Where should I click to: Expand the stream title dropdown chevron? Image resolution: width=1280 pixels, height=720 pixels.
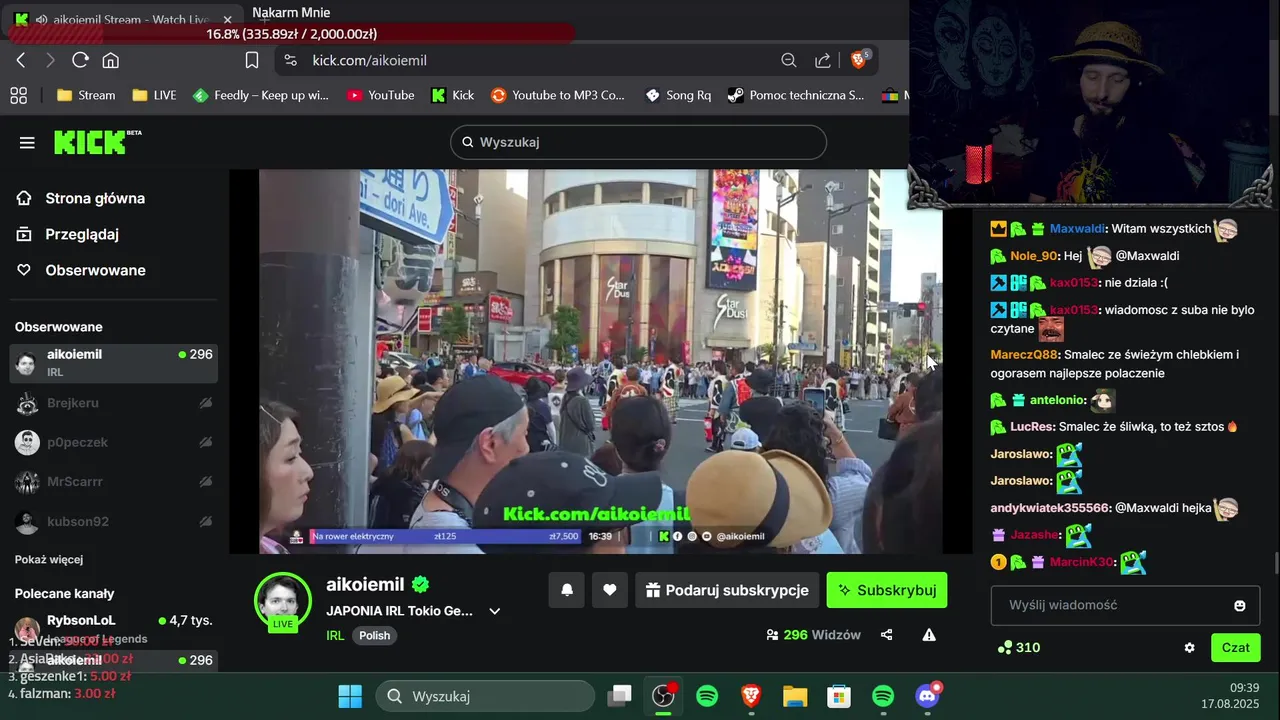pyautogui.click(x=494, y=611)
